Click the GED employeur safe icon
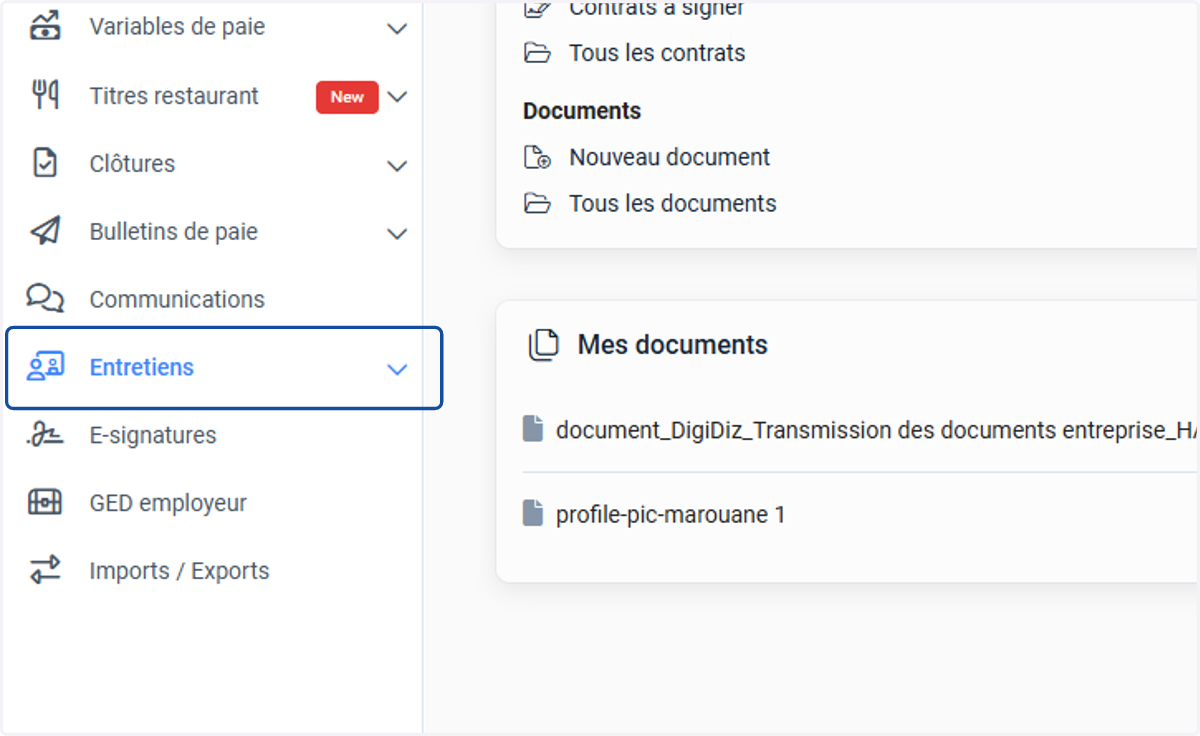The width and height of the screenshot is (1200, 736). point(45,503)
